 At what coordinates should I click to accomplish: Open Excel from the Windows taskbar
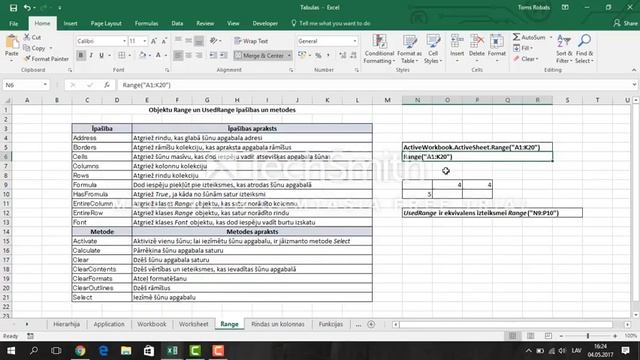pyautogui.click(x=172, y=351)
